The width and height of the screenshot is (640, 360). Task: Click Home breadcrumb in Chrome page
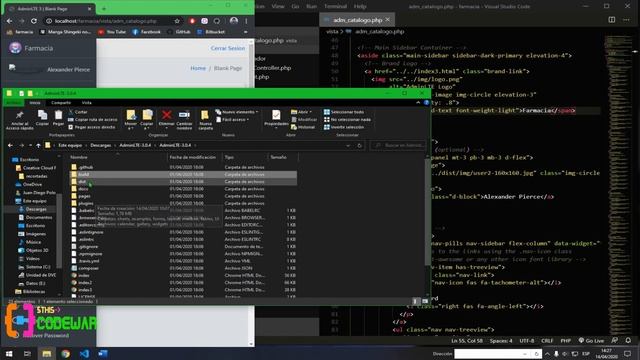pyautogui.click(x=198, y=68)
